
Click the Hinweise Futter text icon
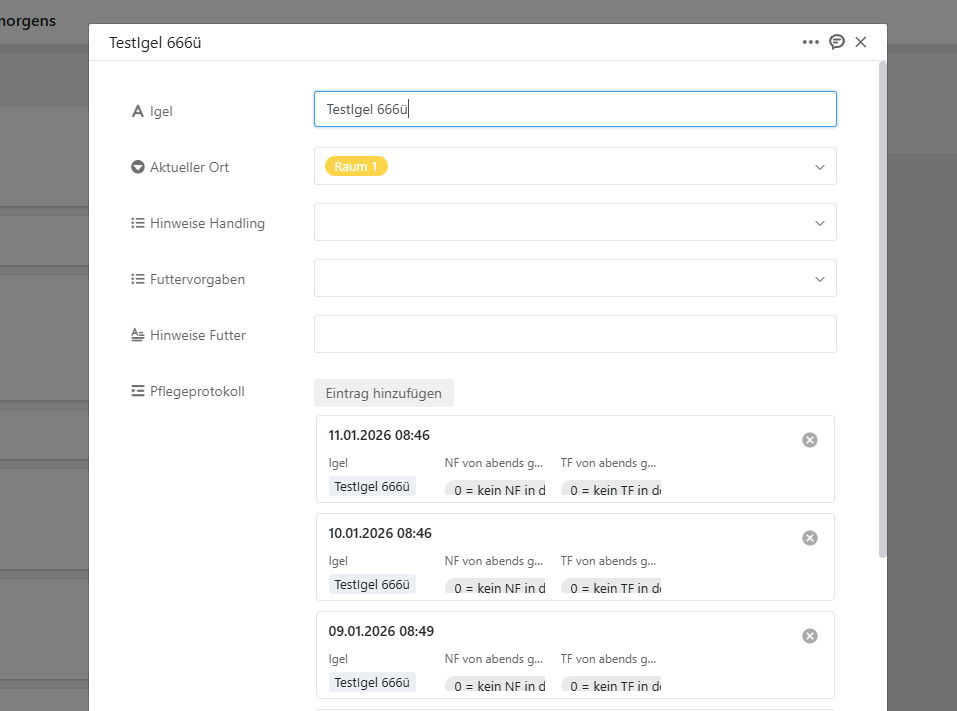(138, 335)
